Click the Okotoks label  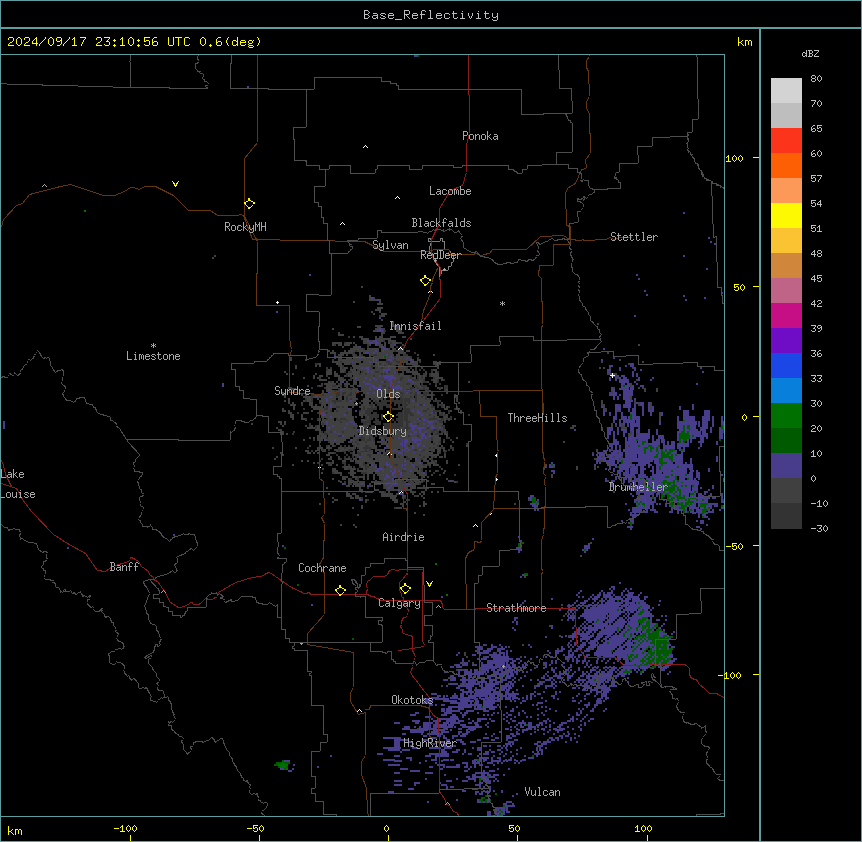pos(412,700)
